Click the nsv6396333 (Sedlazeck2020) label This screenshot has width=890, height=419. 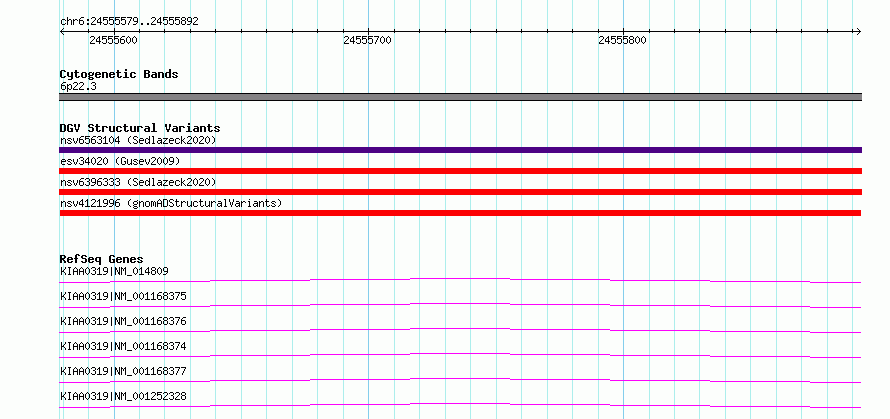[x=138, y=182]
